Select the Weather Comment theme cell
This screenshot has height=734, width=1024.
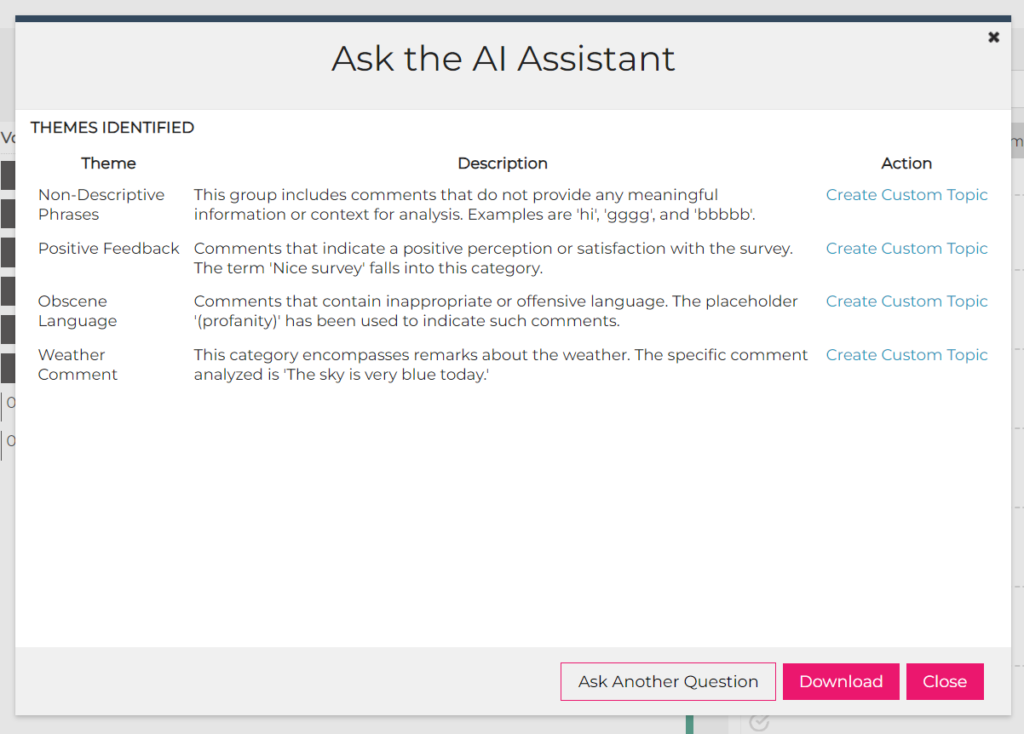tap(78, 364)
